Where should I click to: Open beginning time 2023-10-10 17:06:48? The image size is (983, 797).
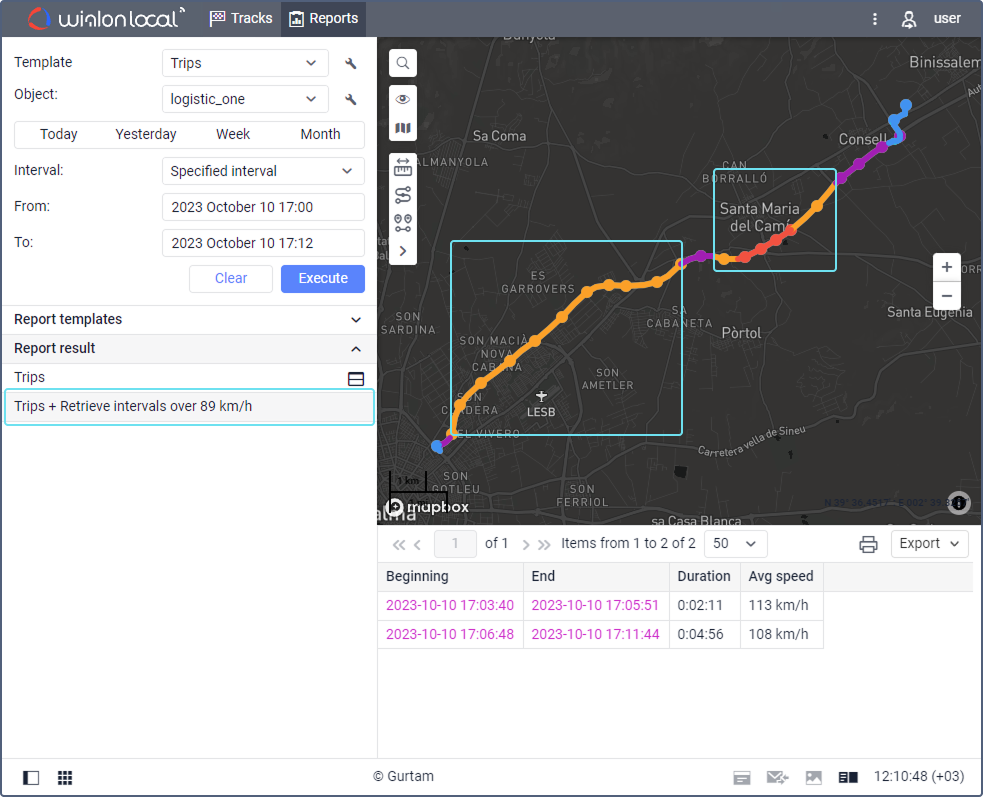450,634
